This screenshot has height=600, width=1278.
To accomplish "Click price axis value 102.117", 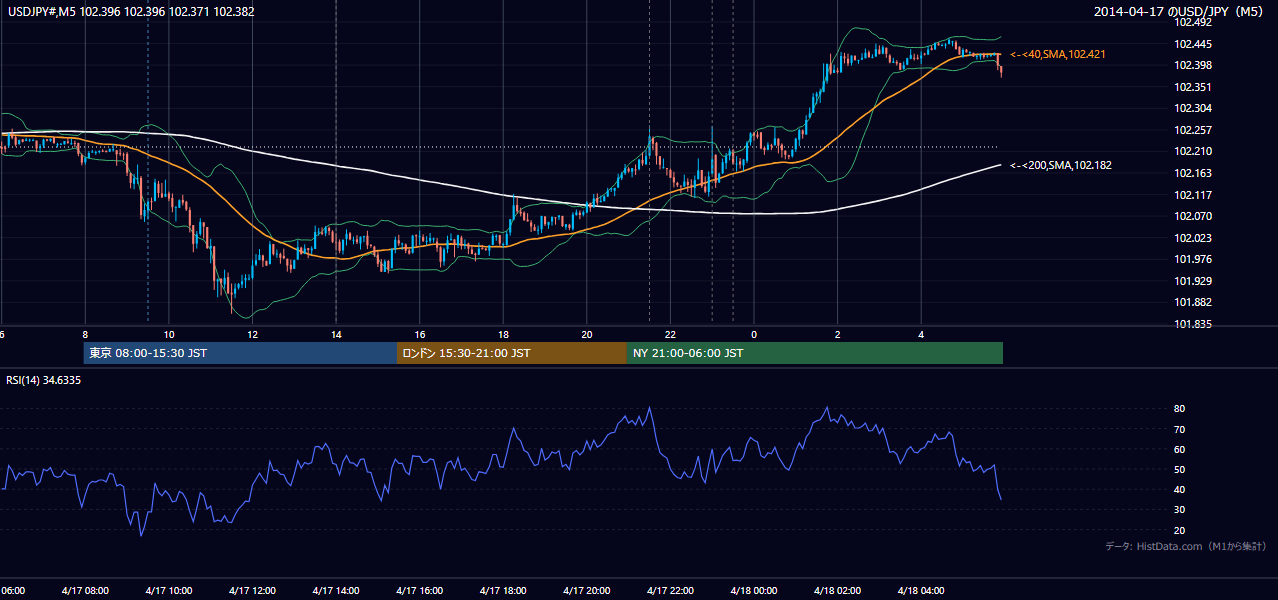I will pos(1192,195).
